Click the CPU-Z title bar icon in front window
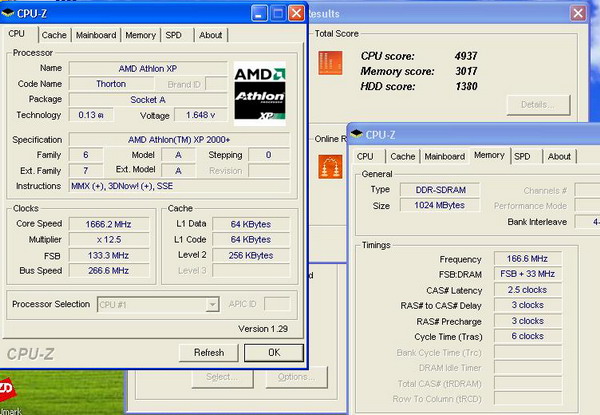600x415 pixels. 7,13
